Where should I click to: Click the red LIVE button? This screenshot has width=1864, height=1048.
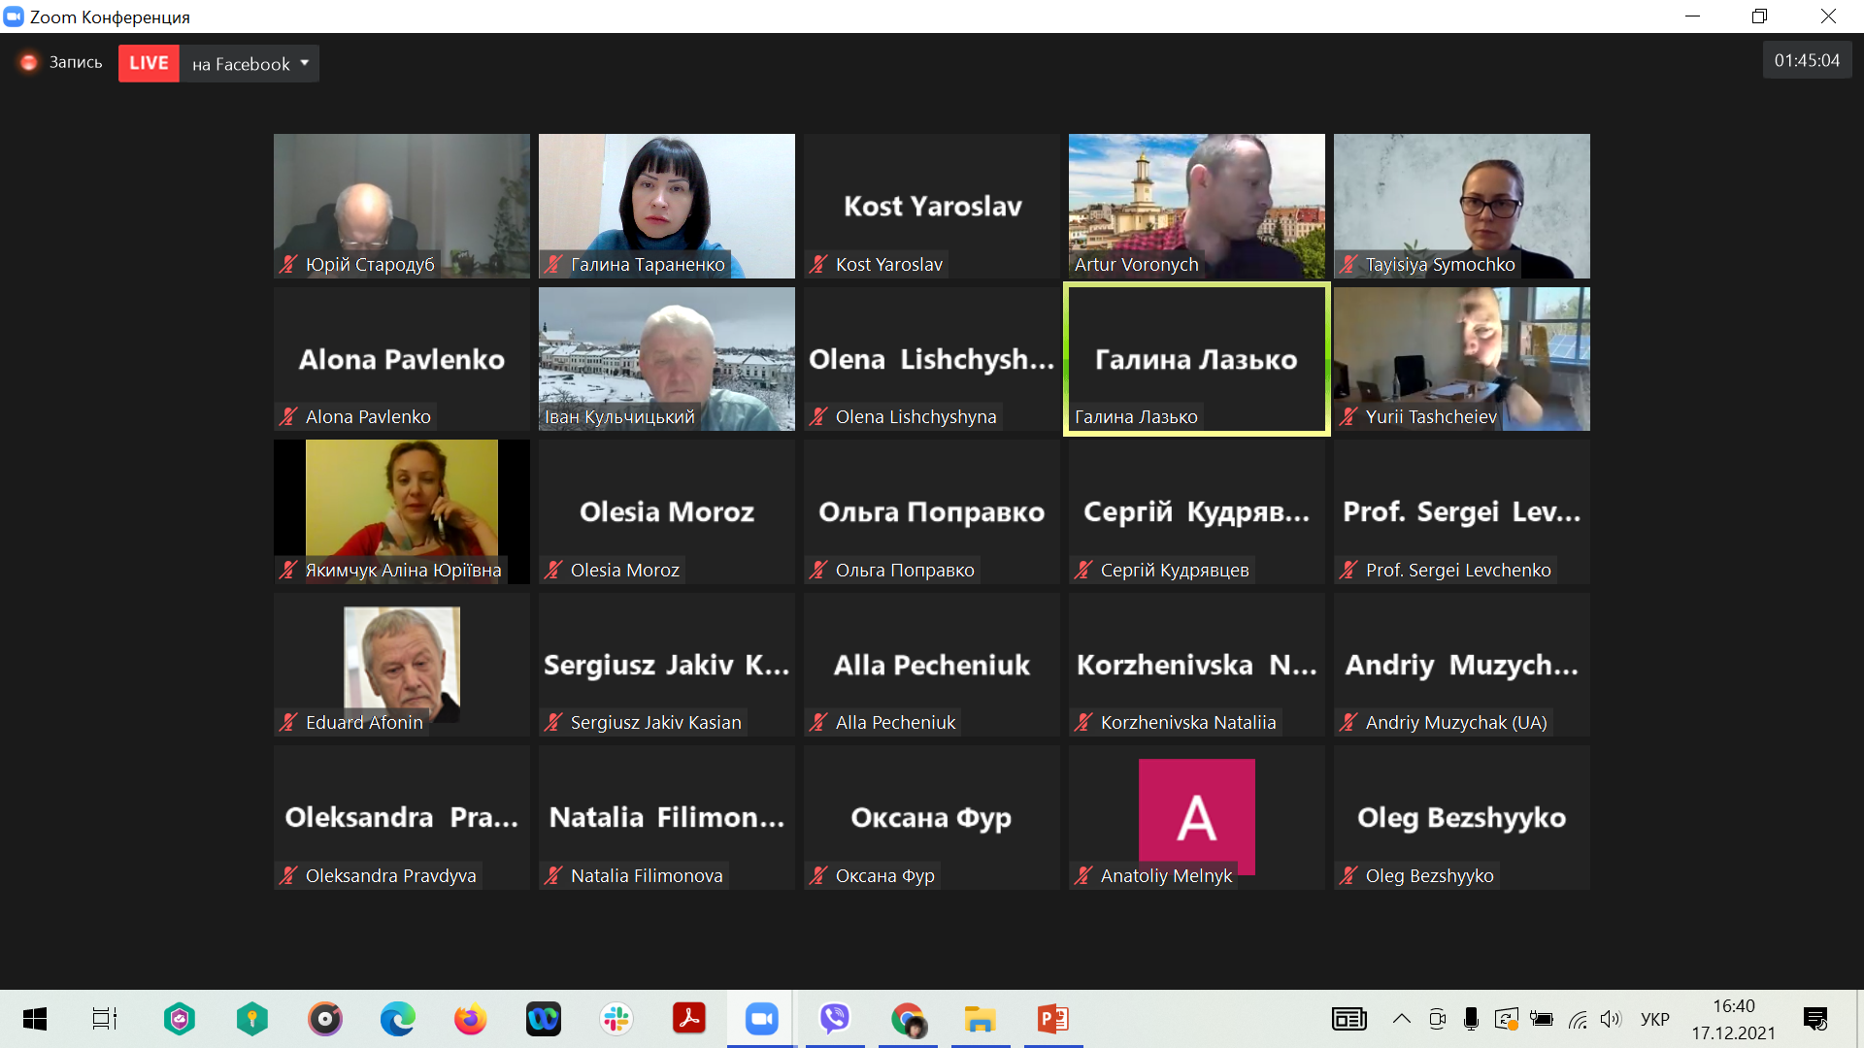(x=149, y=63)
